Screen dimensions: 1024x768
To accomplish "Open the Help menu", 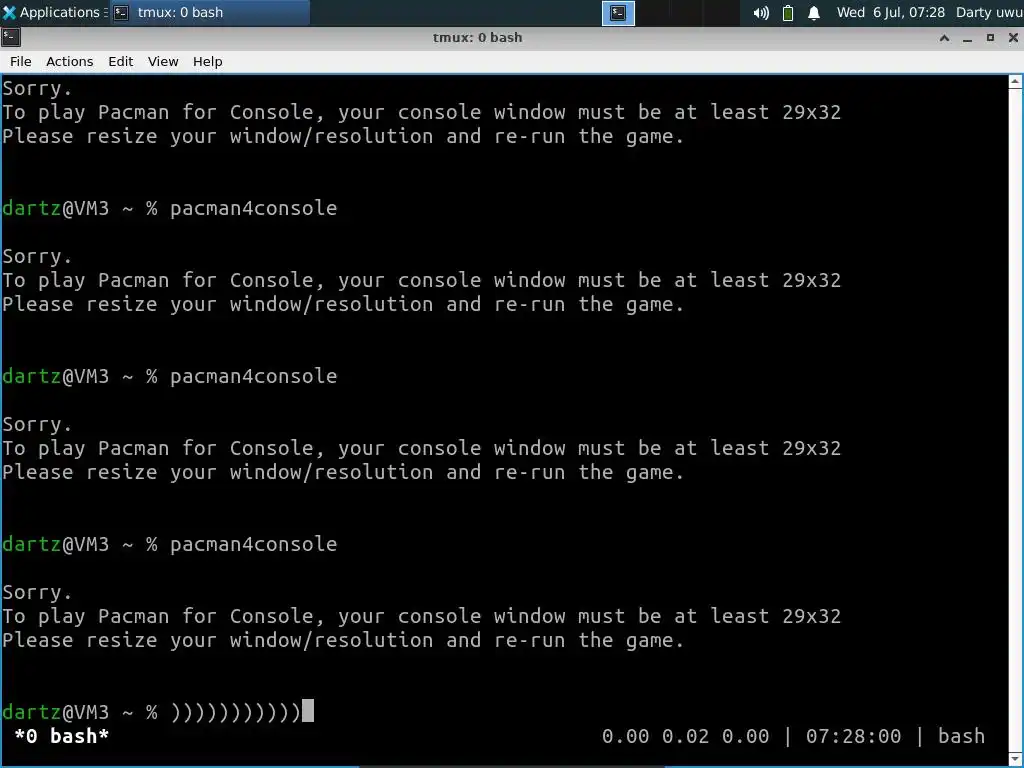I will (208, 61).
